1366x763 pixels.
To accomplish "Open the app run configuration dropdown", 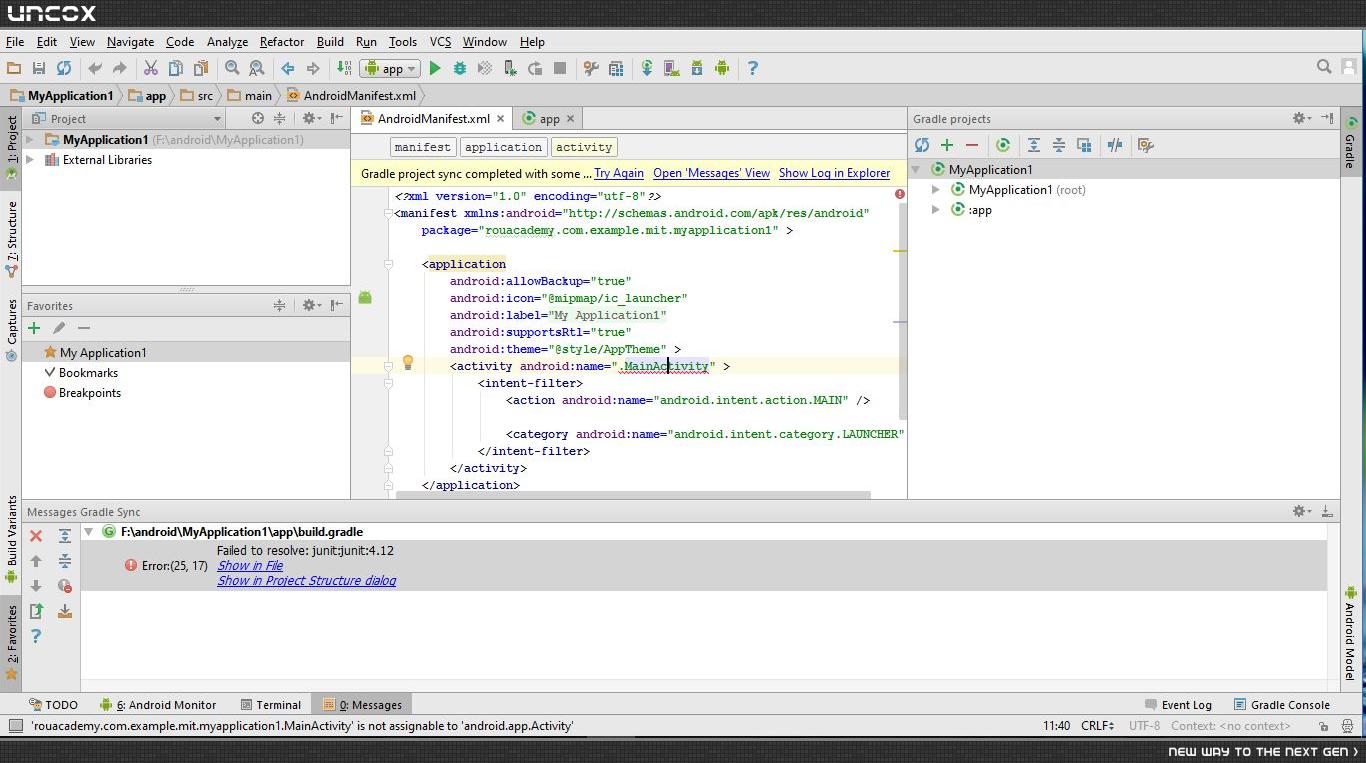I will (x=392, y=69).
